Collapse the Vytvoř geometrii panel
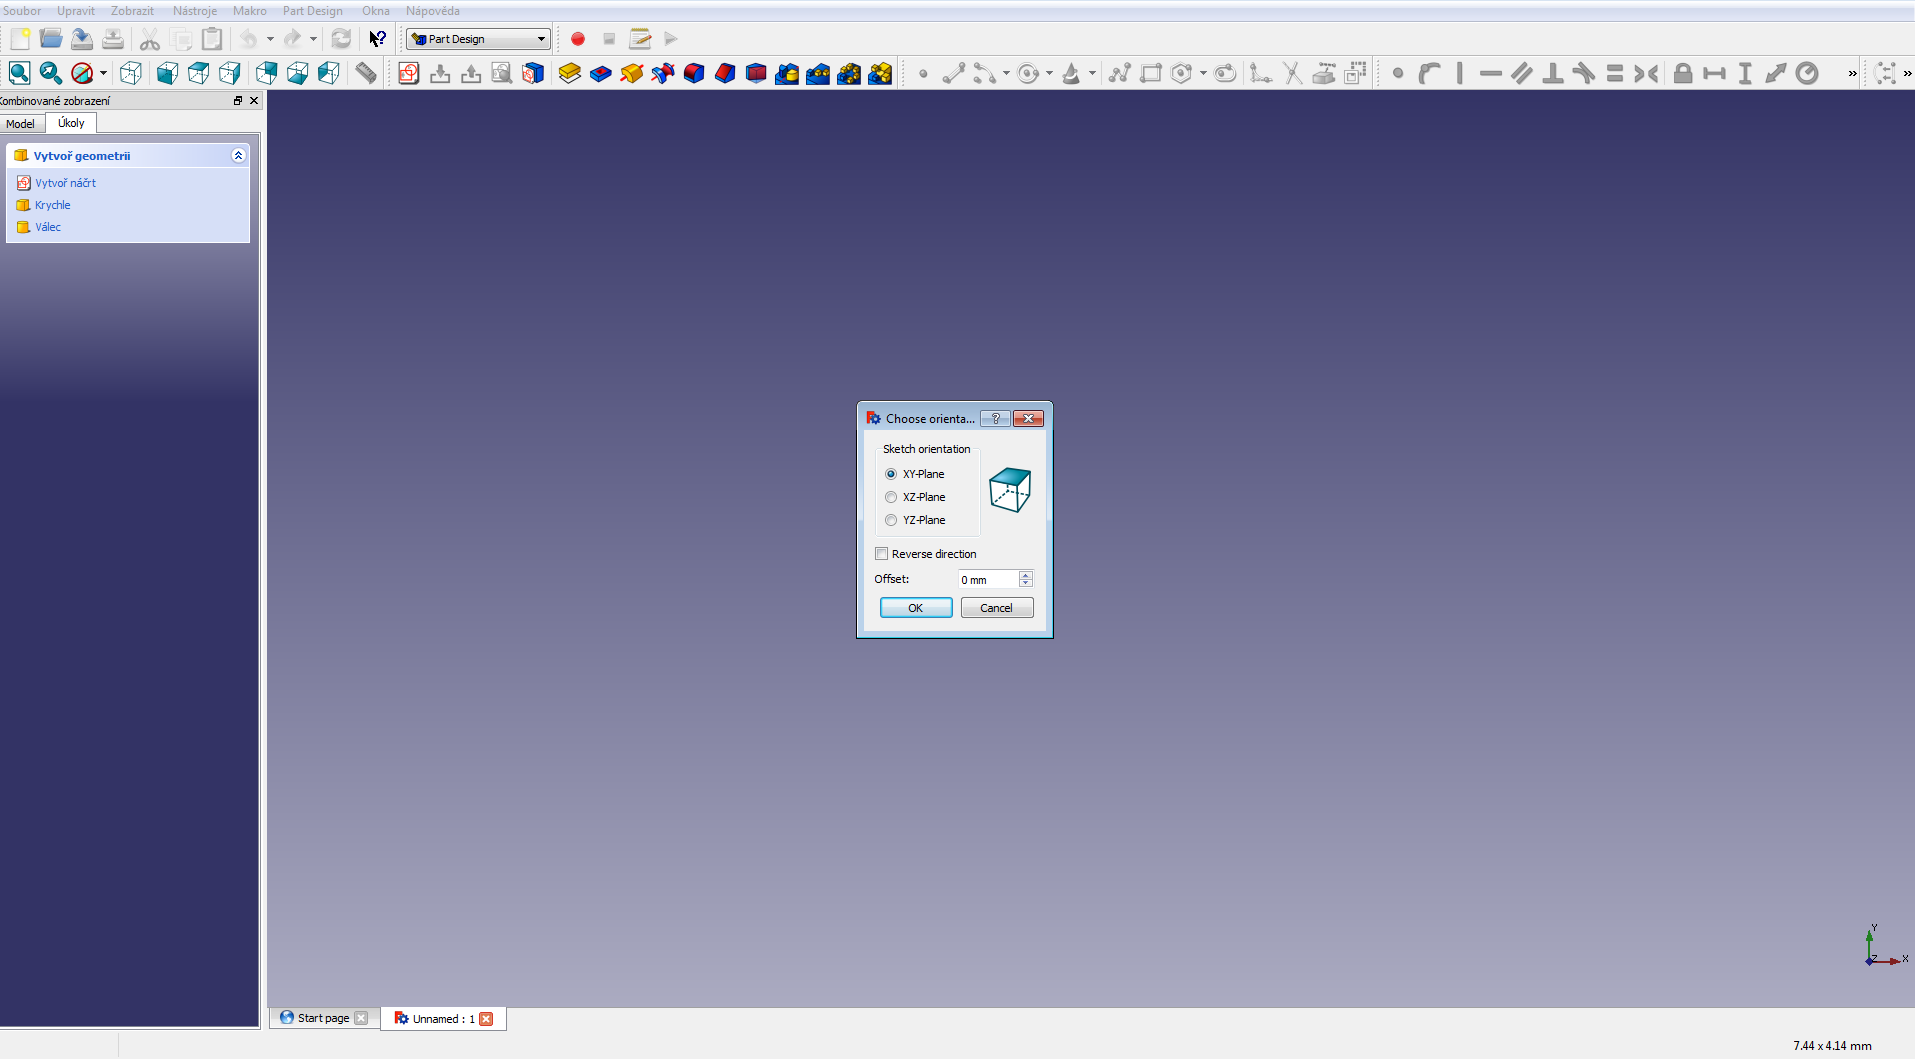 [238, 156]
